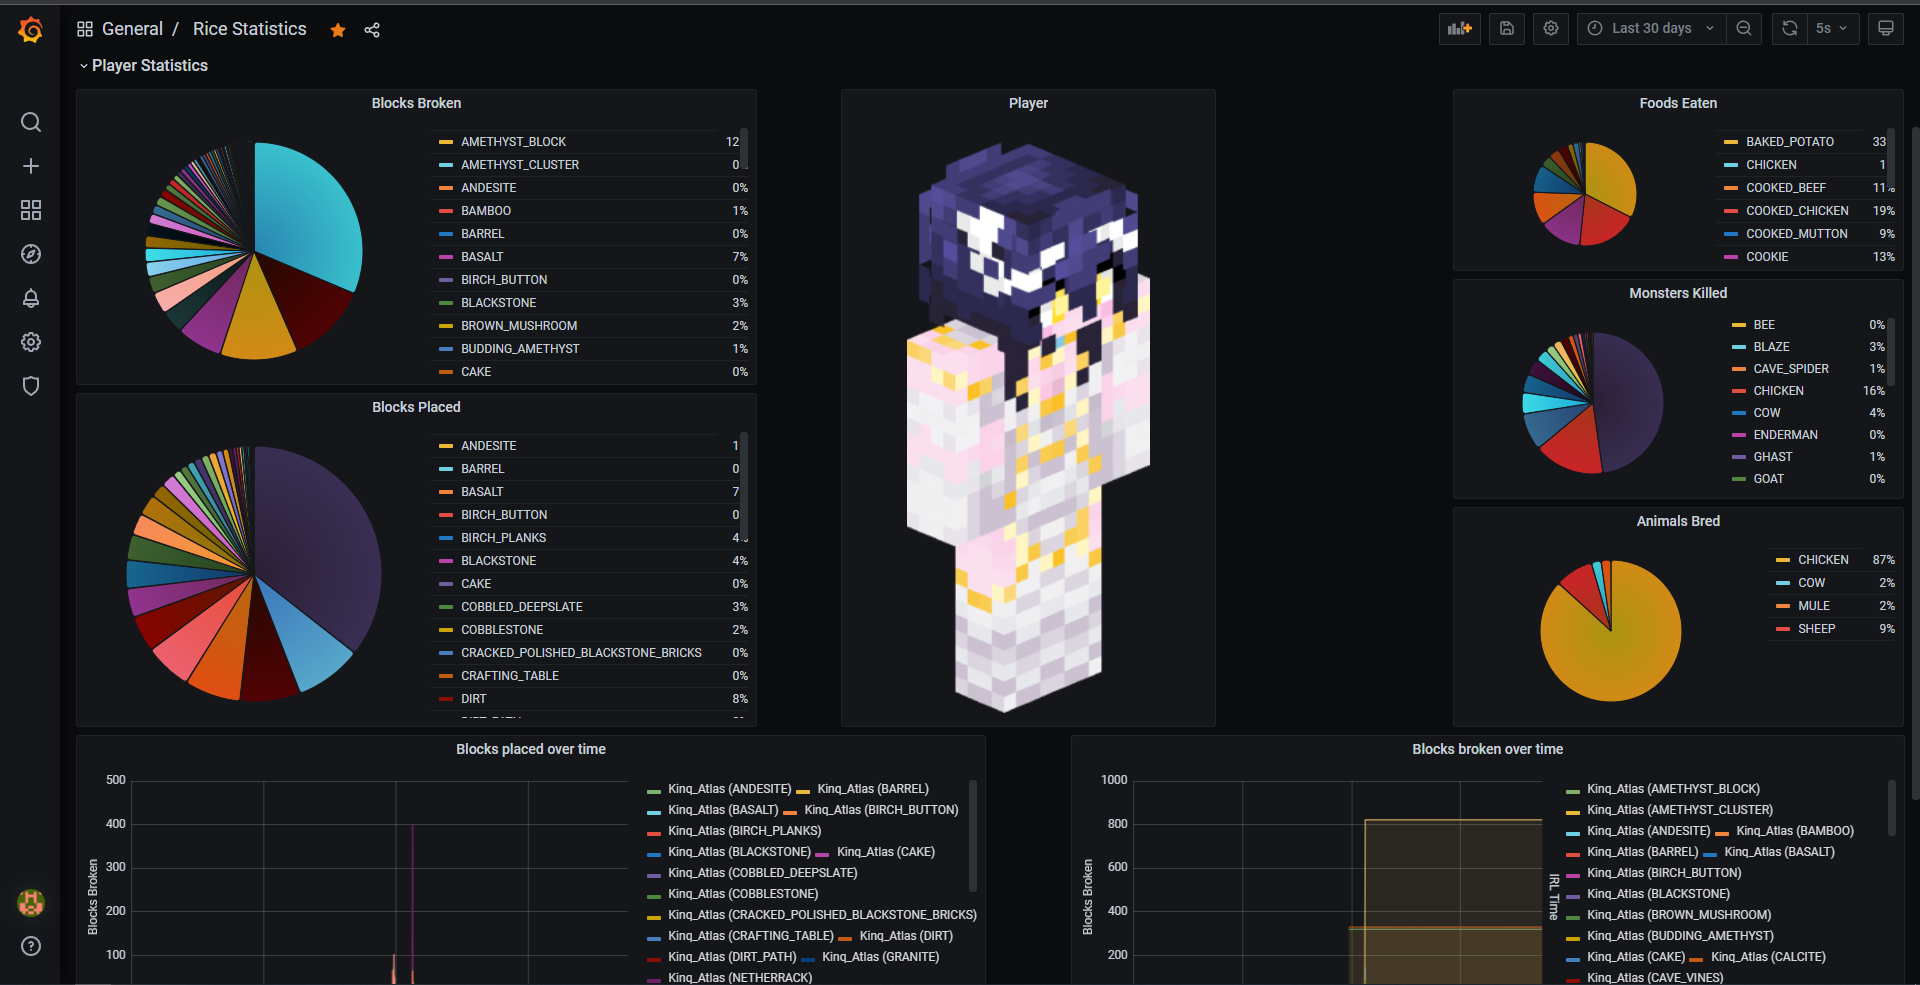This screenshot has width=1920, height=985.
Task: Click the Rice Statistics dashboard title
Action: (x=250, y=29)
